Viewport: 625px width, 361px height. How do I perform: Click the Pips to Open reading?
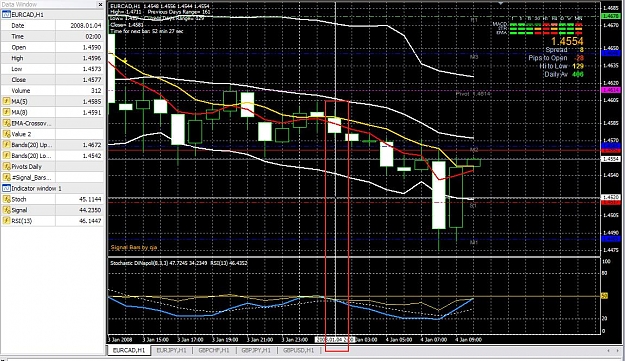[556, 58]
